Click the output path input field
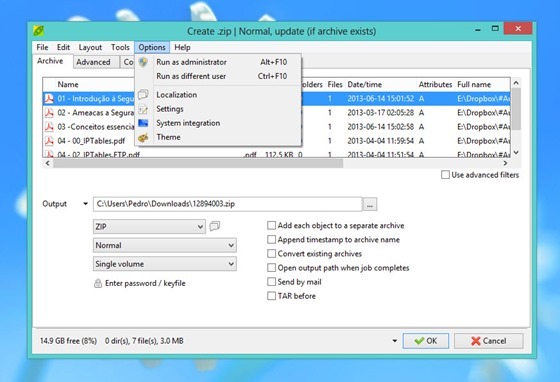Viewport: 560px width, 382px height. [228, 204]
